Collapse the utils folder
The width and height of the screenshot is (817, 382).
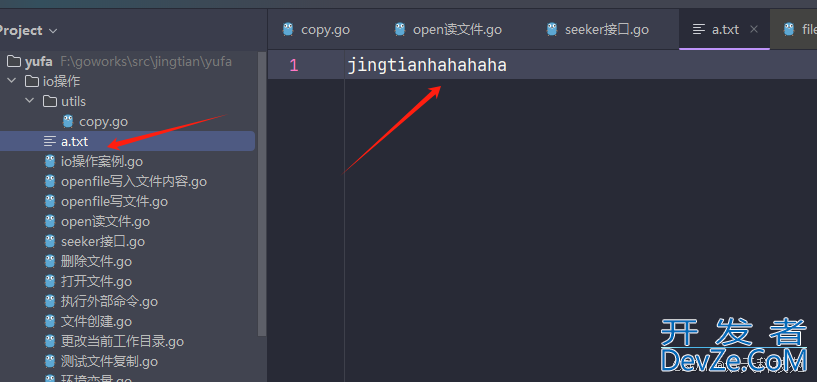pos(29,101)
